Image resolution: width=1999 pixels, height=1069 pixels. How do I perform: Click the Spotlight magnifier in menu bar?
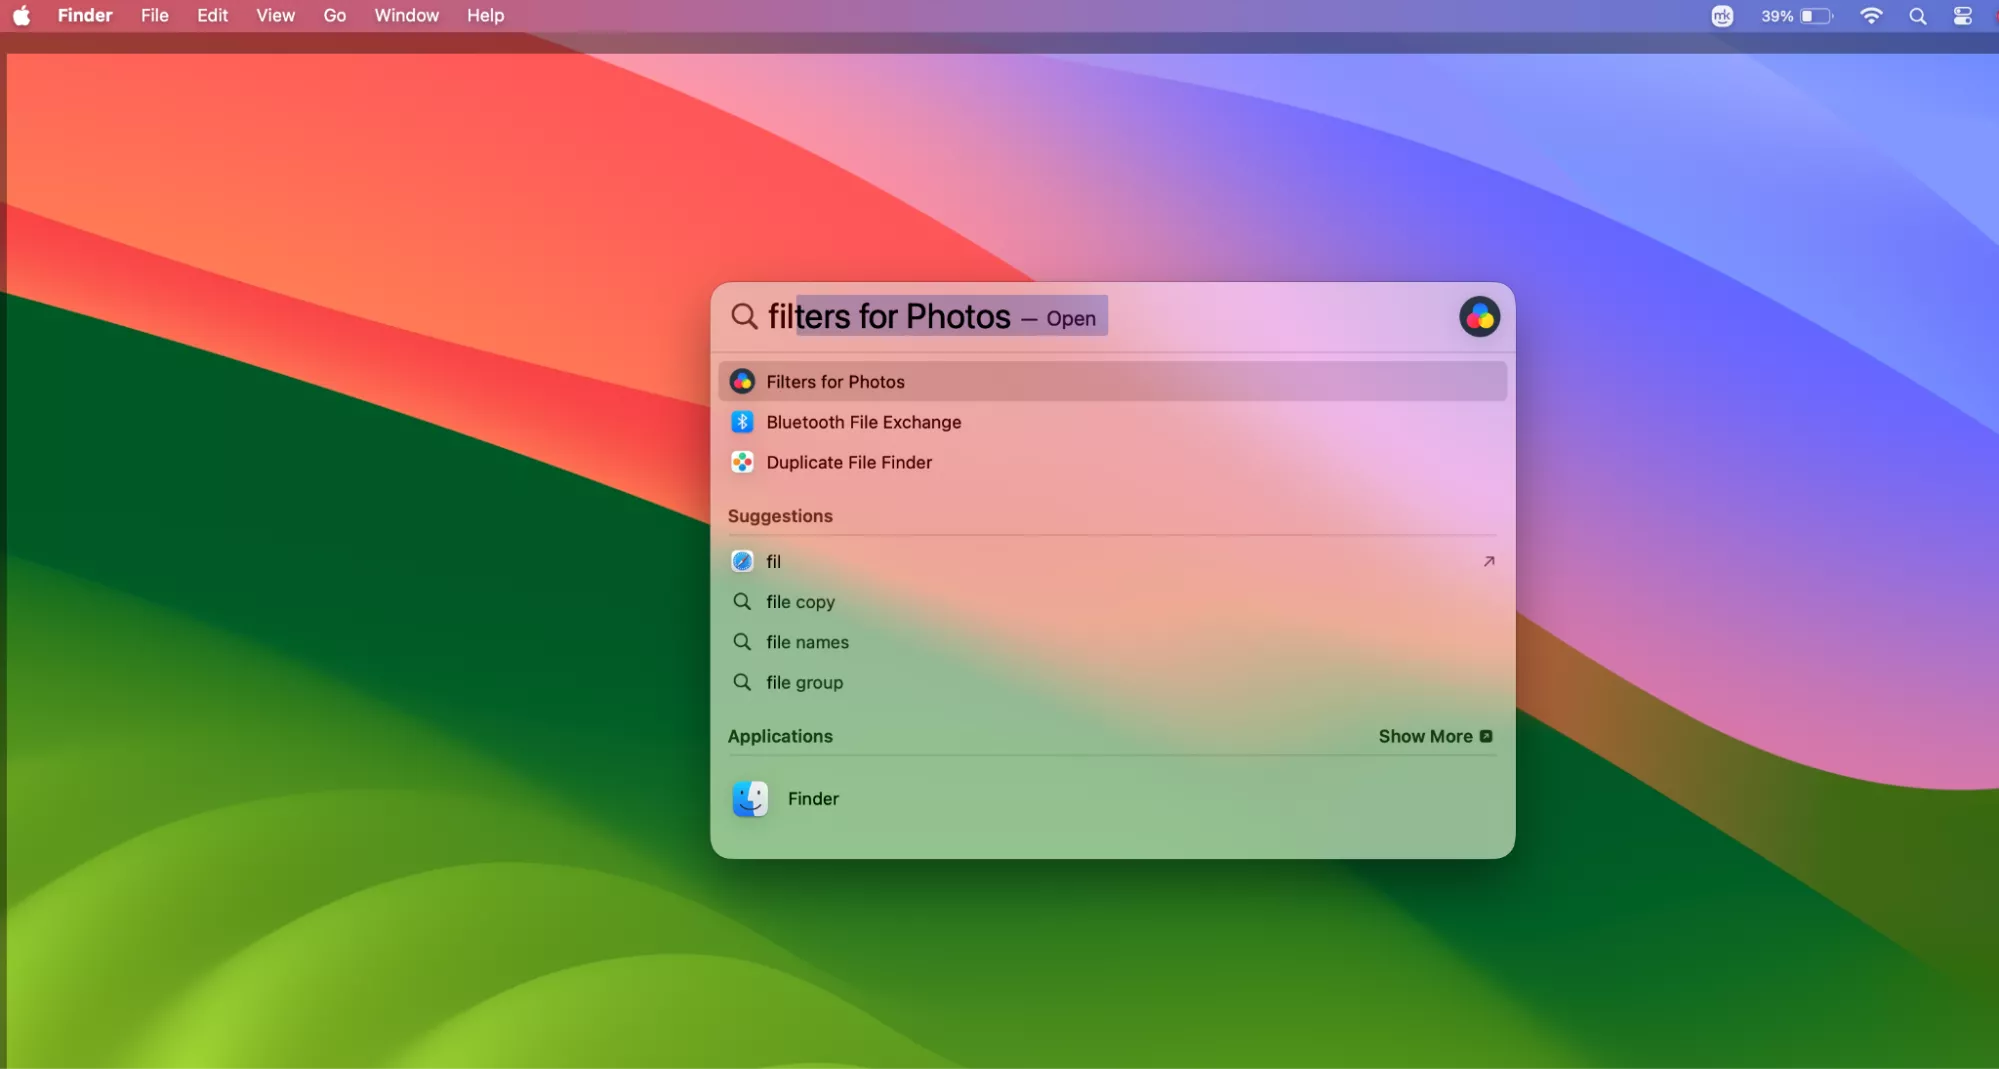tap(1917, 16)
